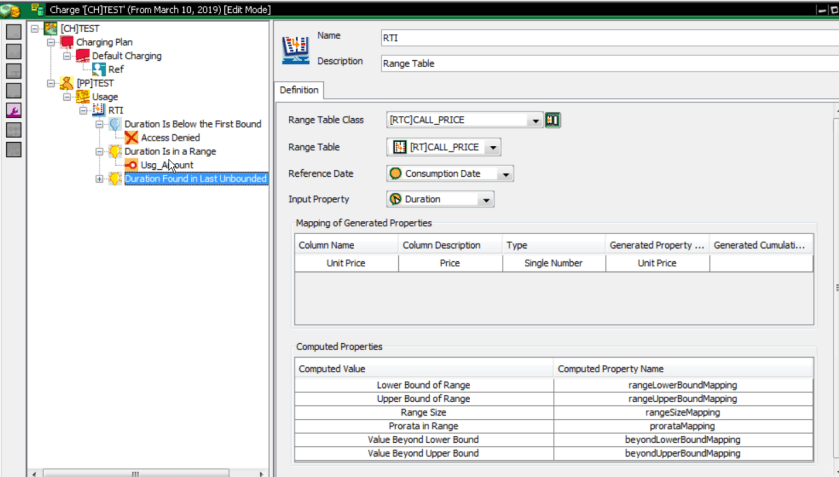Click the top gray square in left sidebar
The height and width of the screenshot is (477, 839).
click(14, 31)
